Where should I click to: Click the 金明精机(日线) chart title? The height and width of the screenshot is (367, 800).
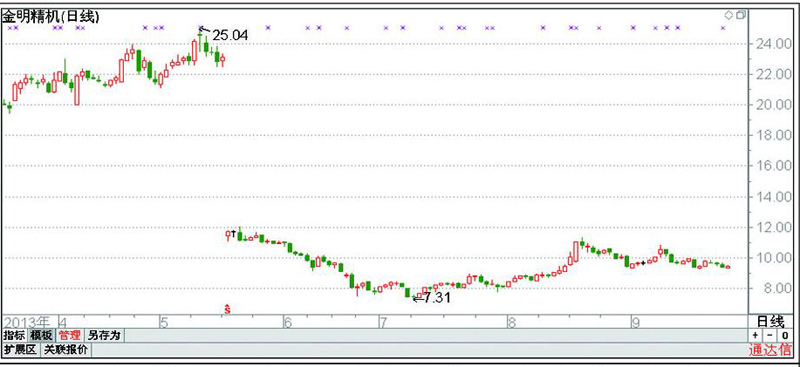tap(50, 16)
